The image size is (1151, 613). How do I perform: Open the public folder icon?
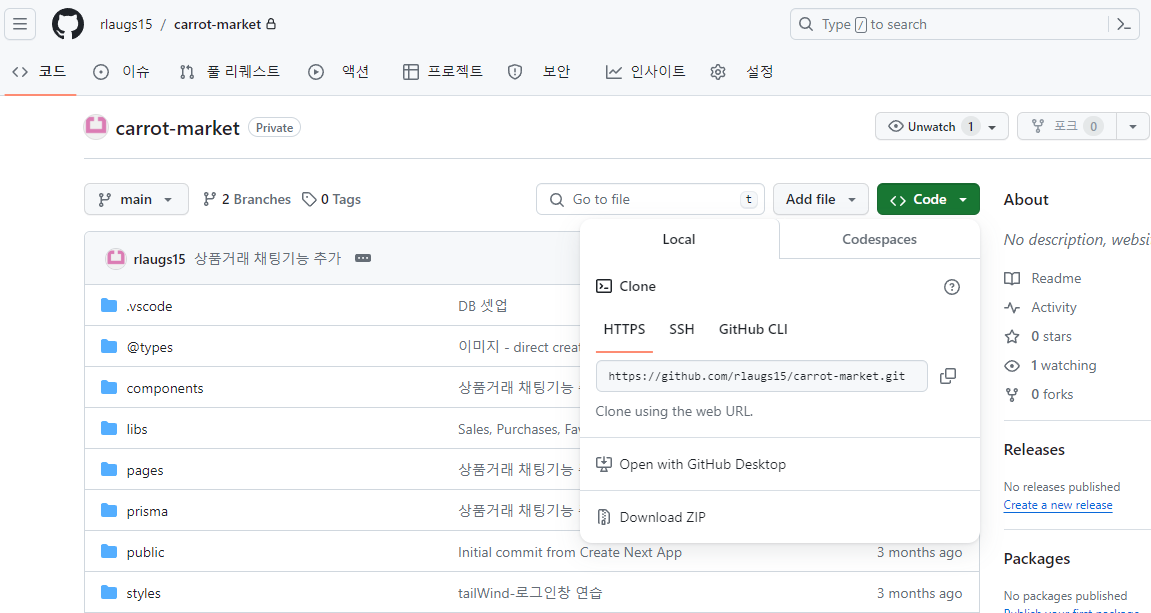pos(109,552)
